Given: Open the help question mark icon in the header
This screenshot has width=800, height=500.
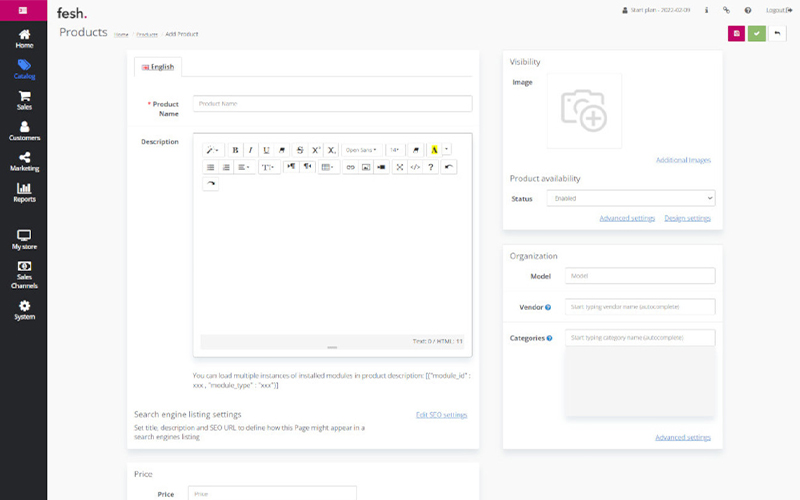Looking at the screenshot, I should tap(747, 10).
